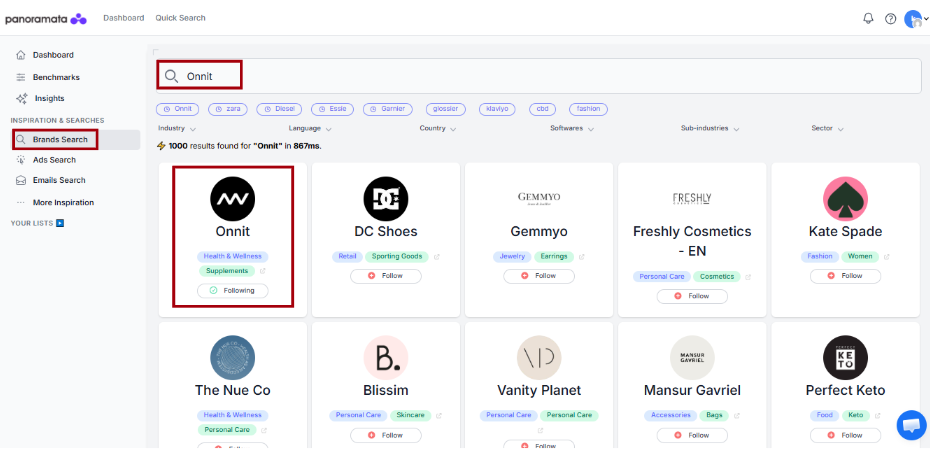Select Ads Search in the sidebar
This screenshot has height=449, width=930.
[54, 160]
